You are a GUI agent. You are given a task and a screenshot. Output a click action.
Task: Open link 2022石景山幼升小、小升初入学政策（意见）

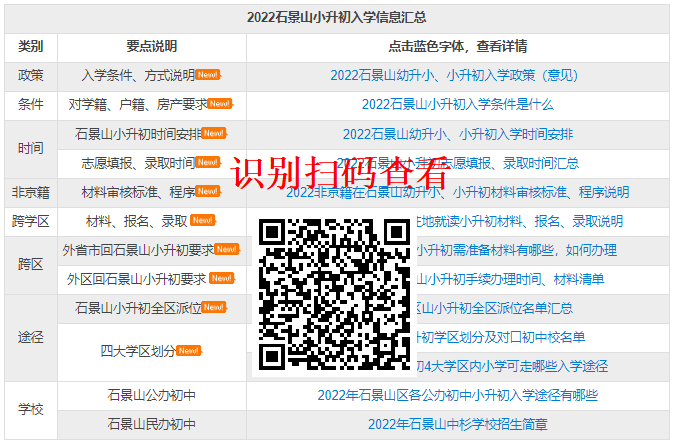(454, 75)
